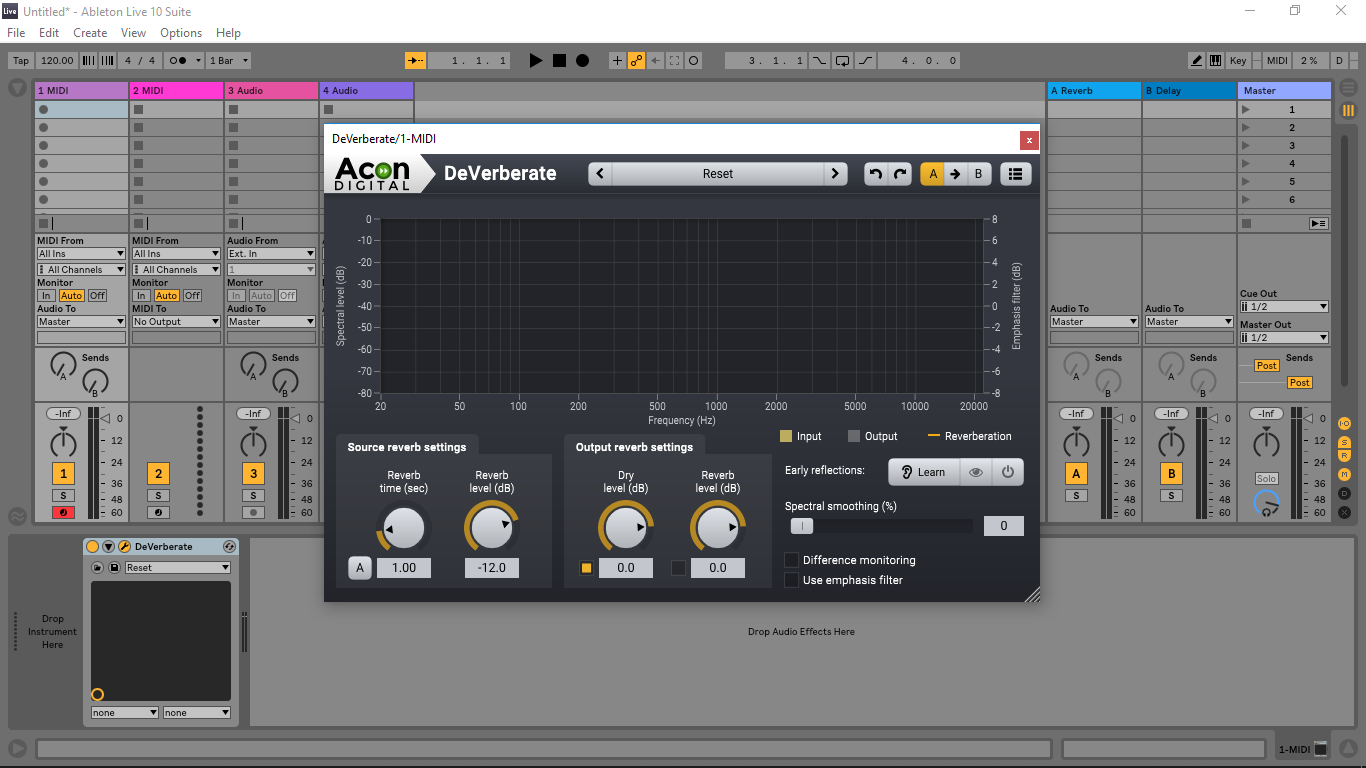Stop playback with the Stop button
This screenshot has width=1366, height=768.
[559, 61]
